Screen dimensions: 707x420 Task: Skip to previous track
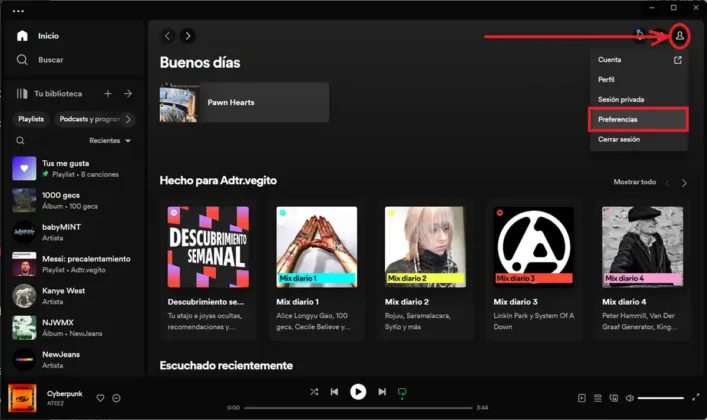[x=334, y=392]
